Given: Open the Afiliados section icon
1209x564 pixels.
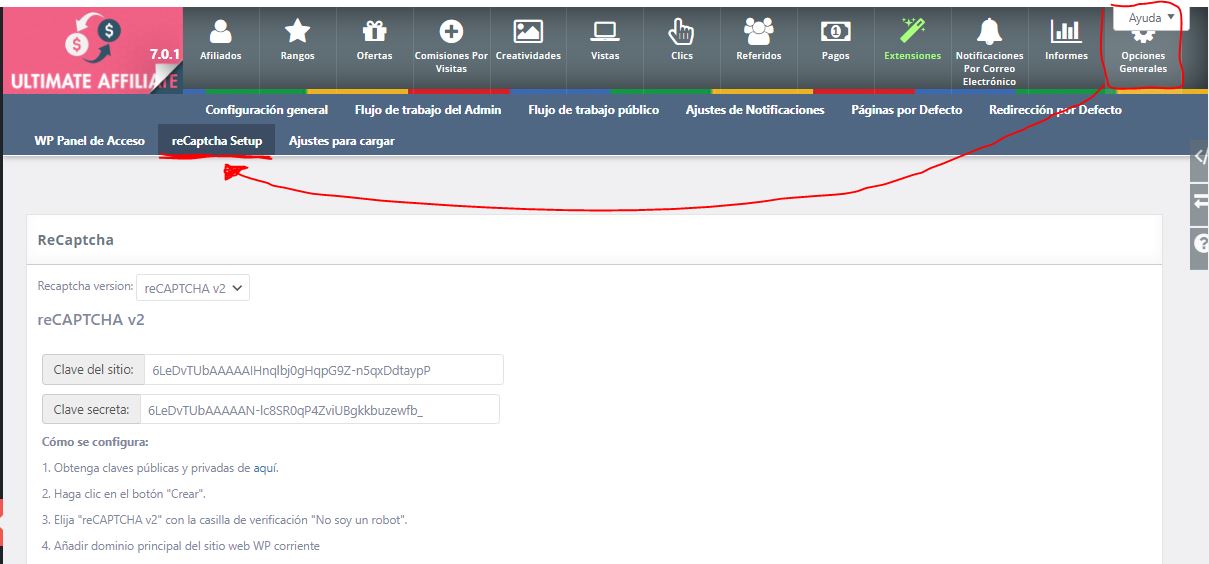Looking at the screenshot, I should click(x=220, y=33).
